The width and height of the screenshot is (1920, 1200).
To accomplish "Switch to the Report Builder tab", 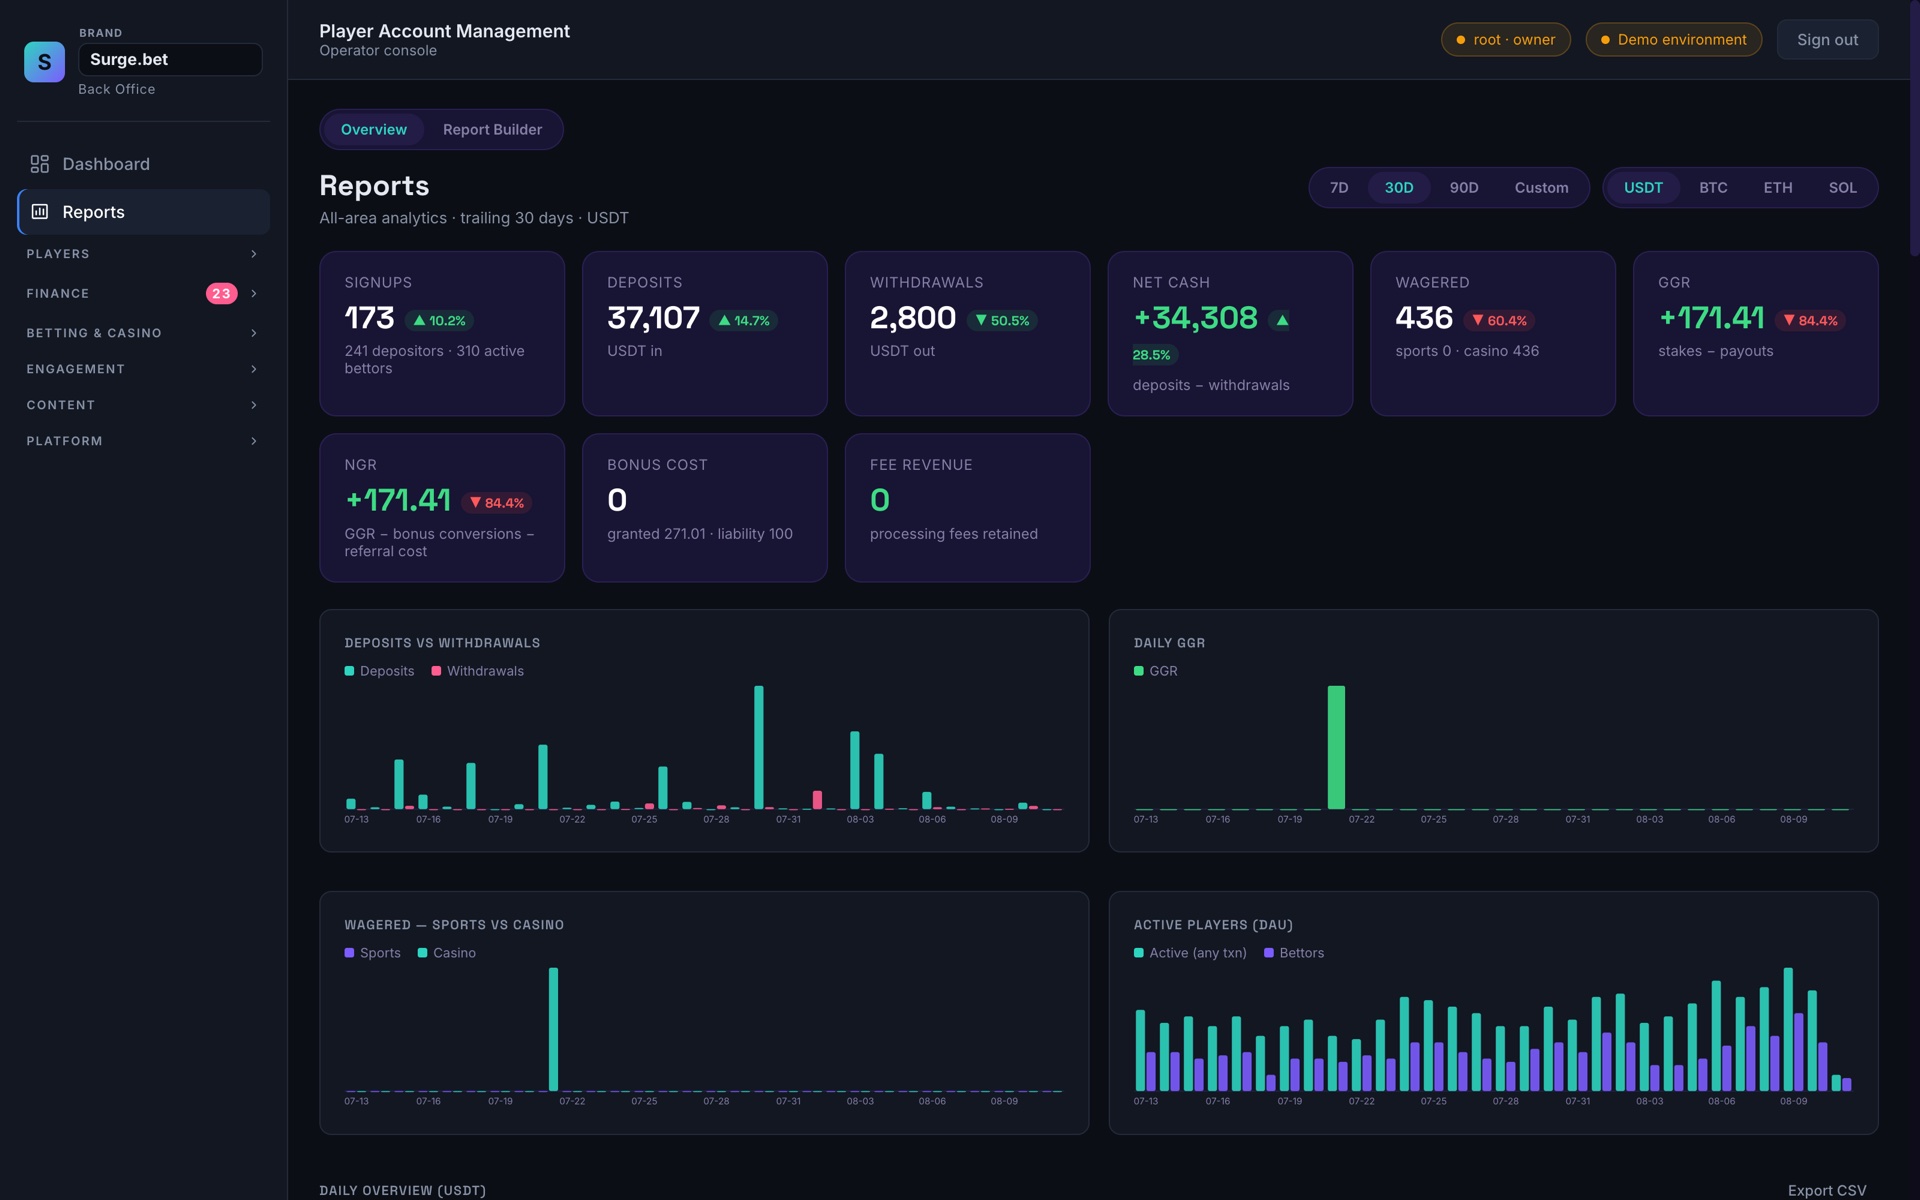I will (492, 130).
